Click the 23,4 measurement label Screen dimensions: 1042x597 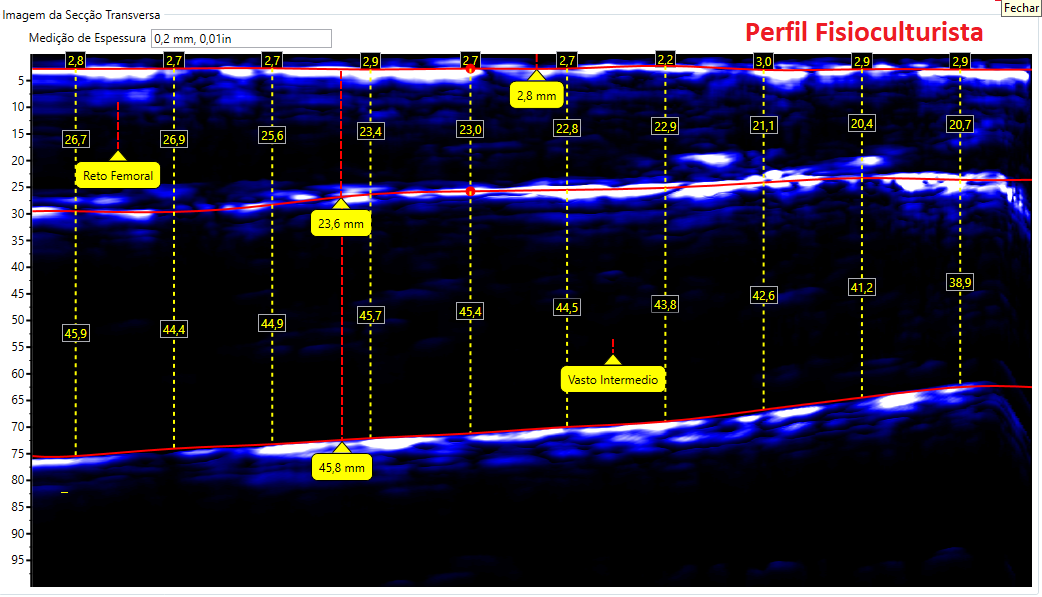(370, 131)
